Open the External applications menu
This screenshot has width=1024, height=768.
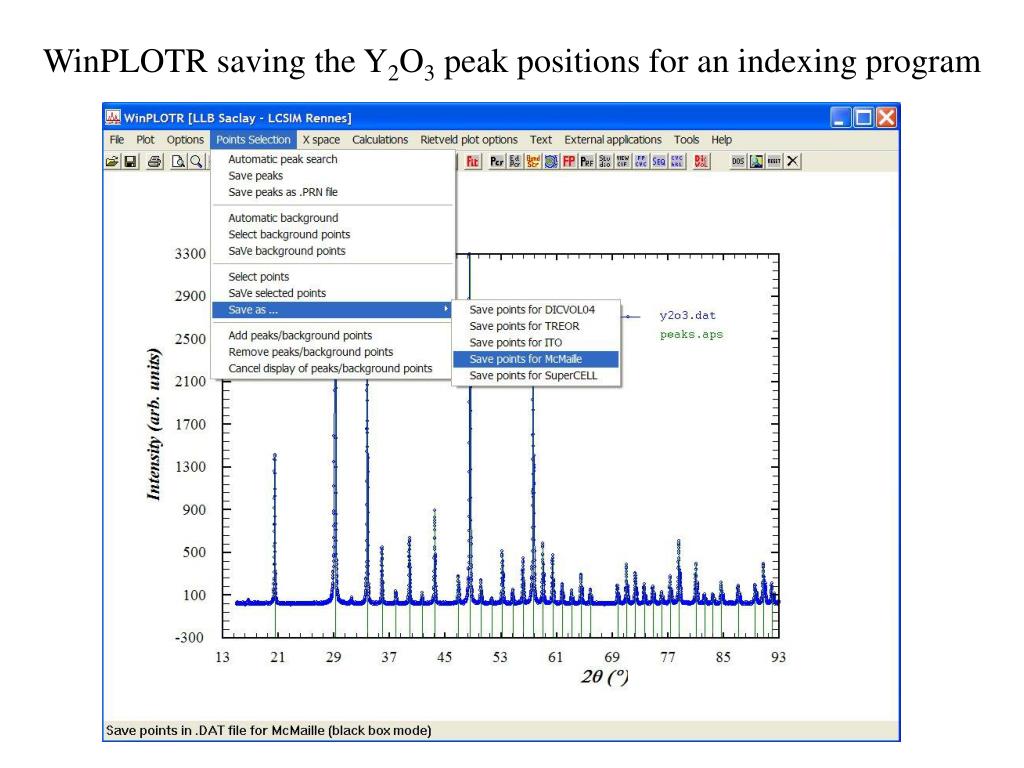613,140
